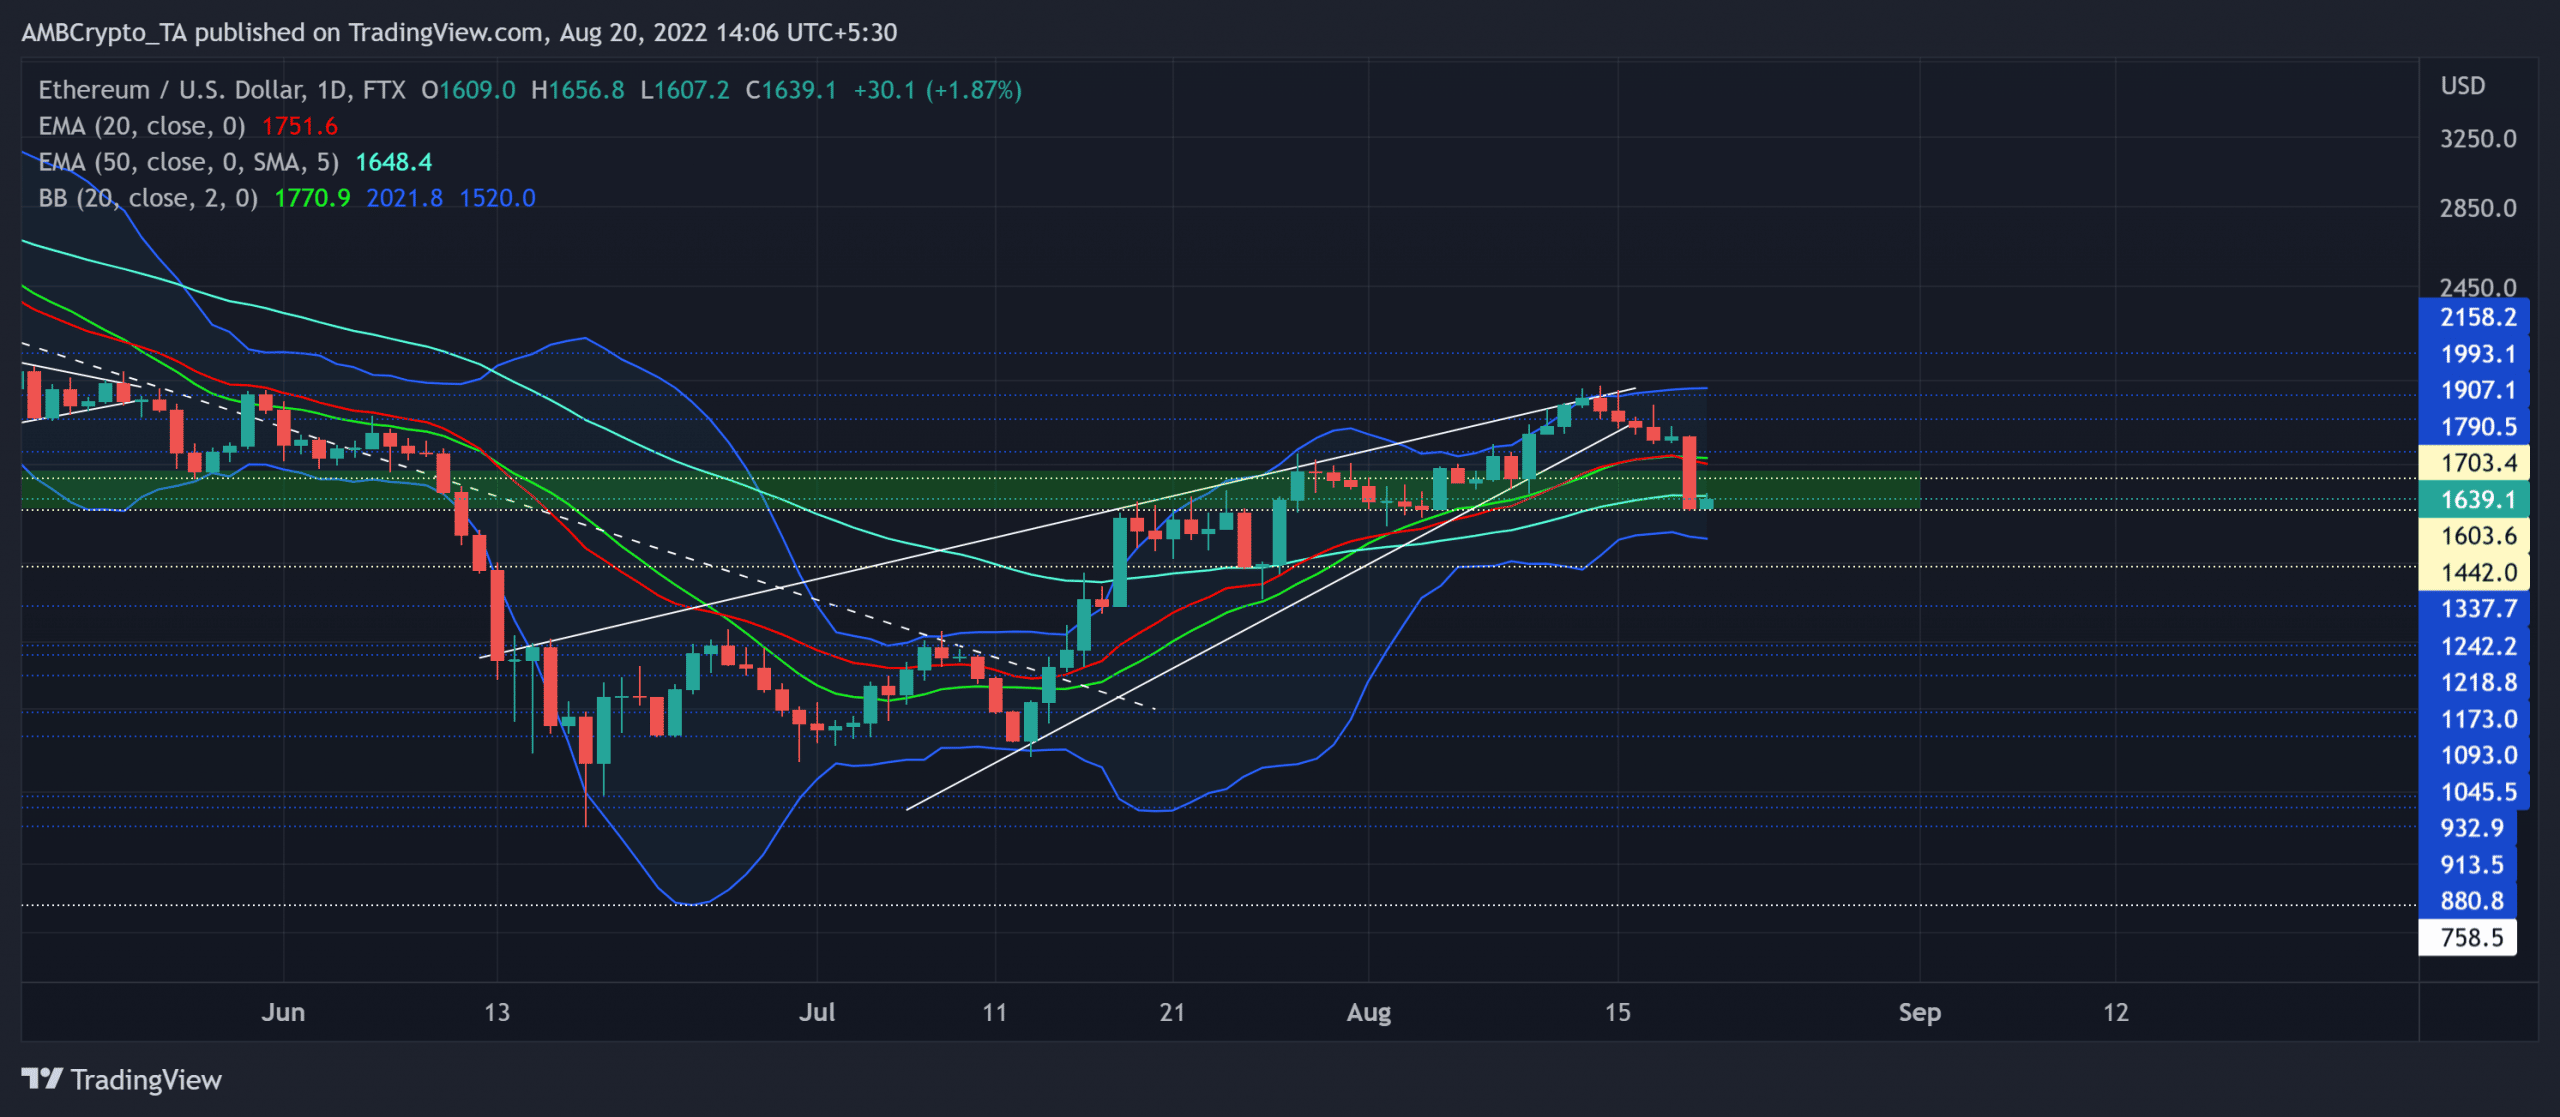The width and height of the screenshot is (2560, 1117).
Task: Click the white 758.5 price label
Action: point(2467,938)
